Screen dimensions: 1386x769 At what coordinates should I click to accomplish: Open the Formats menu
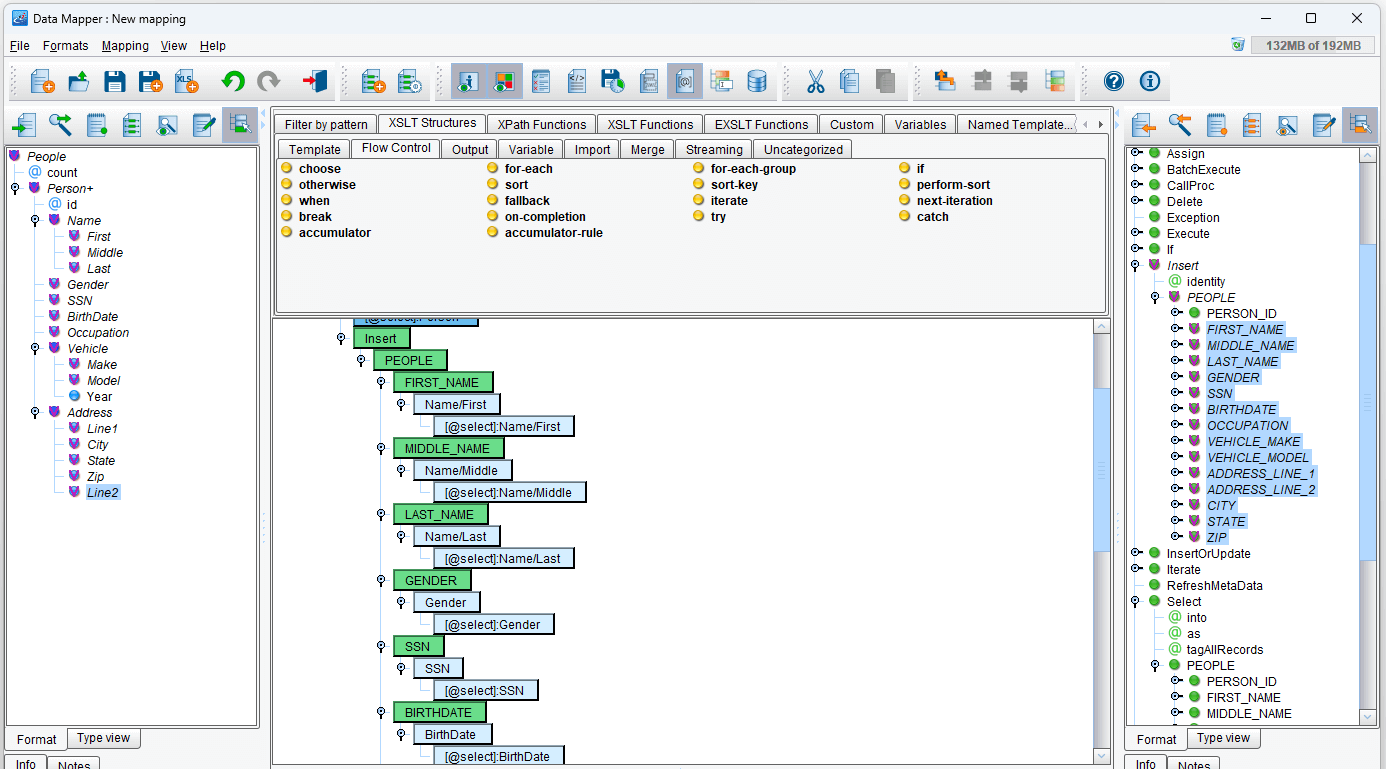(x=65, y=46)
